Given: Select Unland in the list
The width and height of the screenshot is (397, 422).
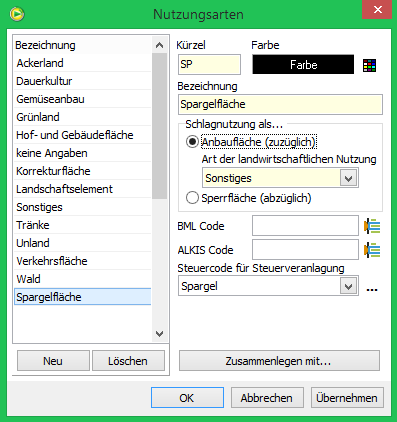Looking at the screenshot, I should [82, 243].
